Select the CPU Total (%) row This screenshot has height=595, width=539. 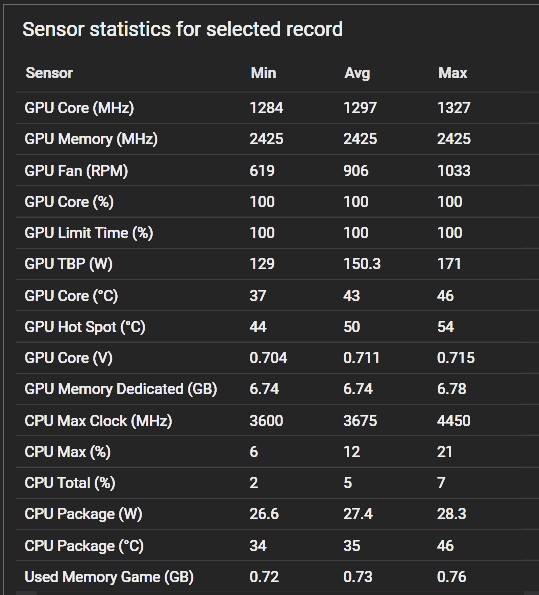[277, 483]
